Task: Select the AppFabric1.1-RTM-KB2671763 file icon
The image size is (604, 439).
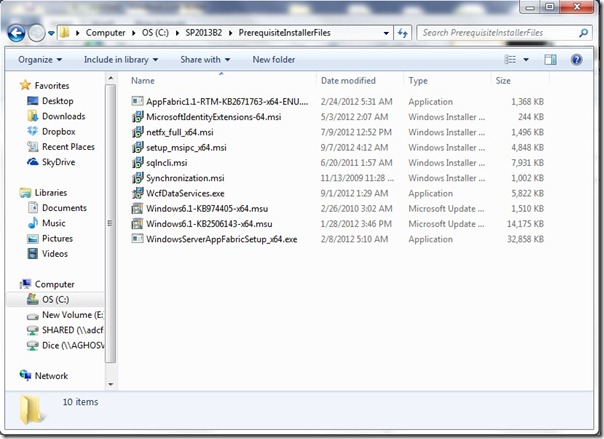Action: pos(137,101)
